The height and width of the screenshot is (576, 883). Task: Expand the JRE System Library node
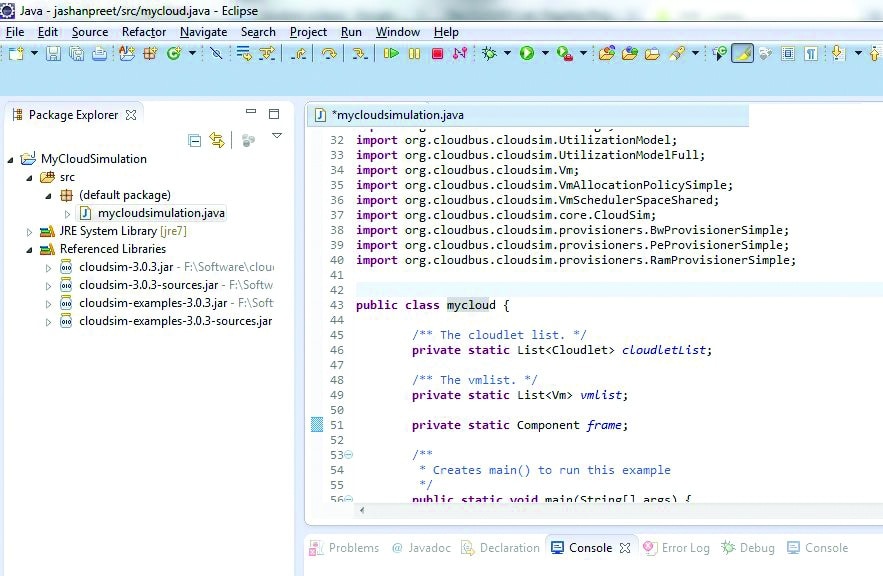(x=30, y=232)
